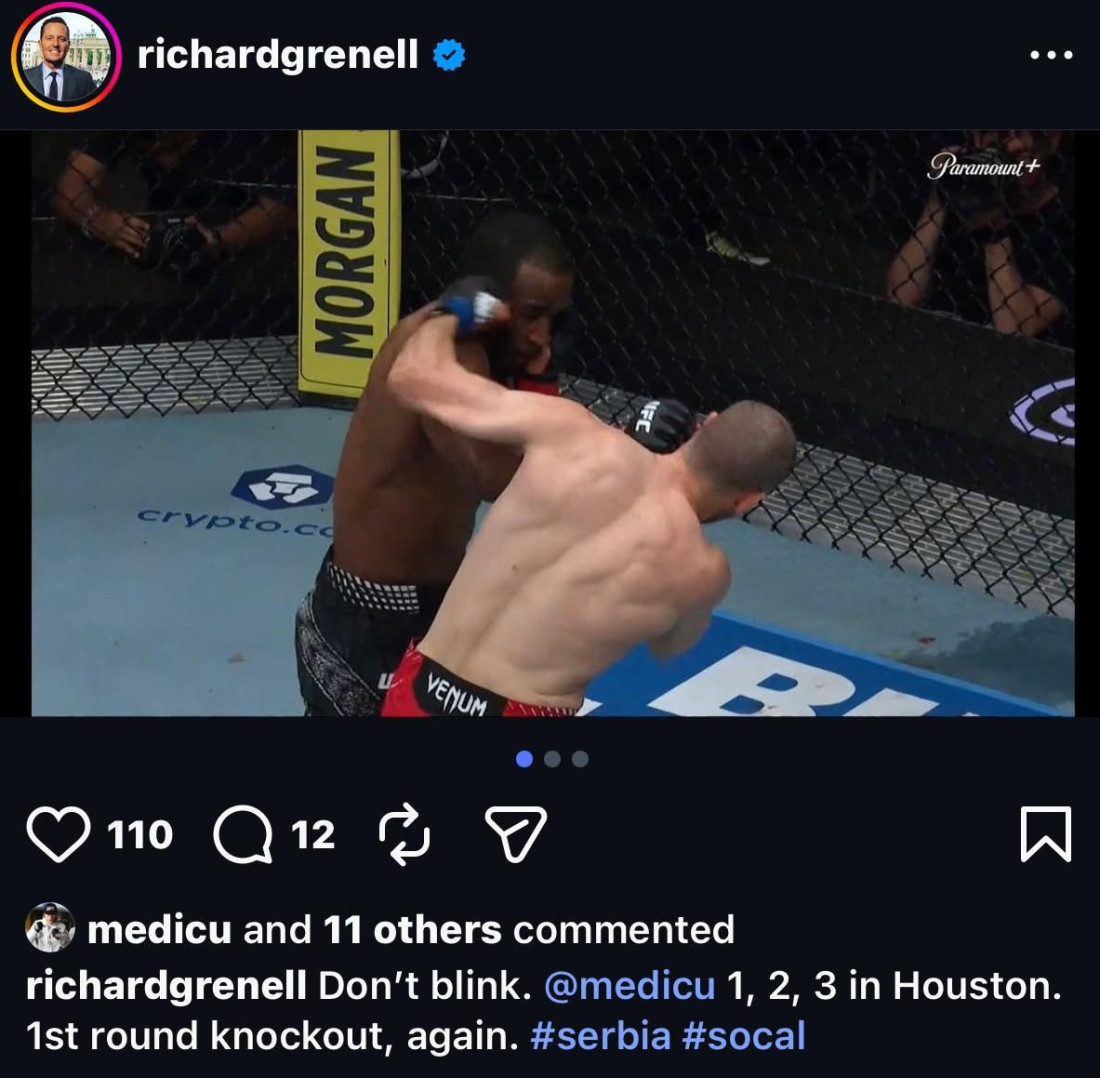This screenshot has height=1078, width=1100.
Task: Like the post with the heart icon
Action: 58,834
